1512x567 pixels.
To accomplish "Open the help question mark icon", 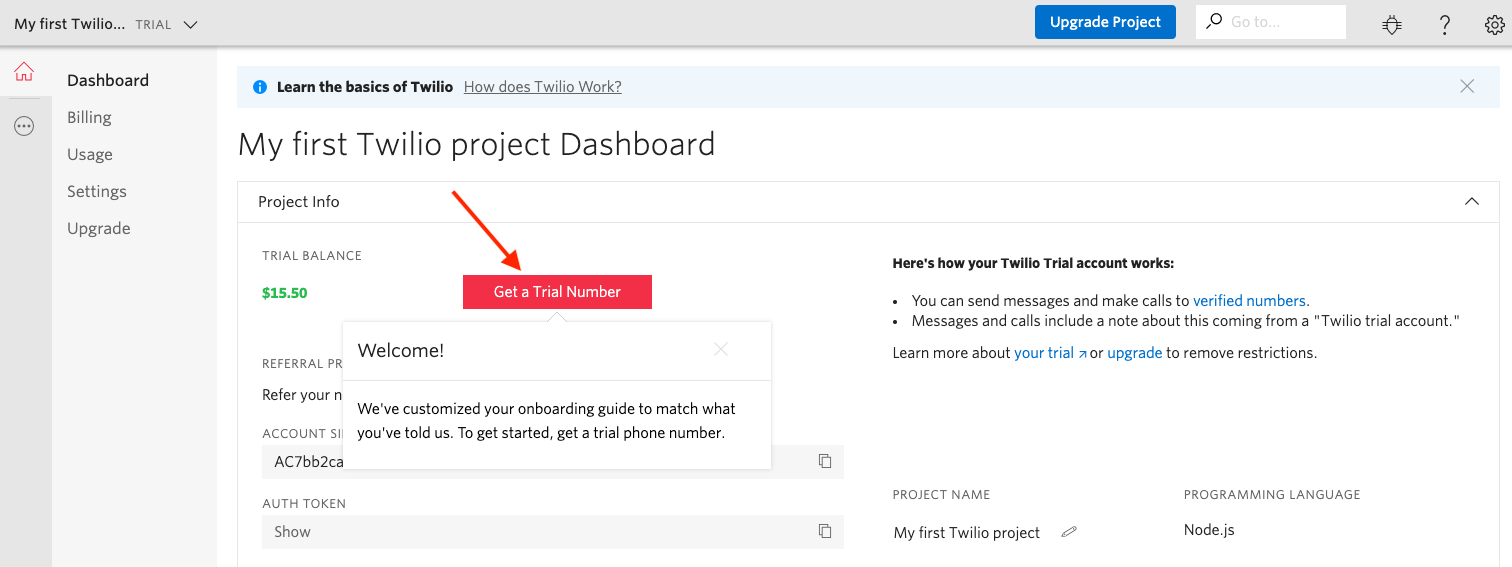I will 1444,24.
